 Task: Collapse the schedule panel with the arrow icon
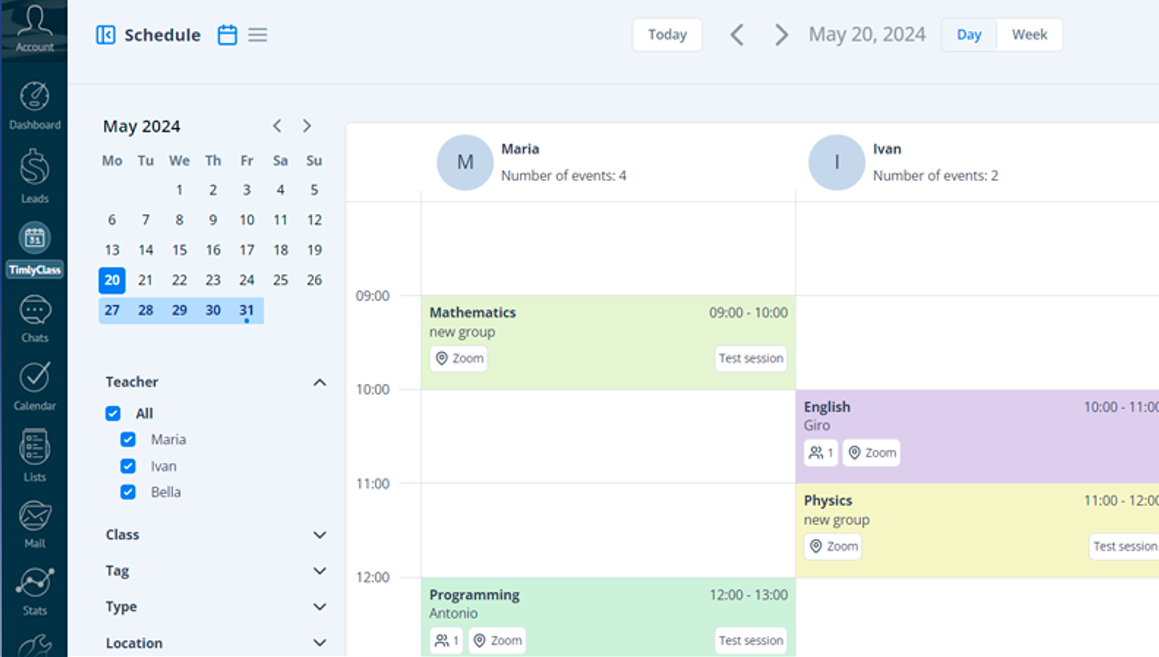point(106,34)
